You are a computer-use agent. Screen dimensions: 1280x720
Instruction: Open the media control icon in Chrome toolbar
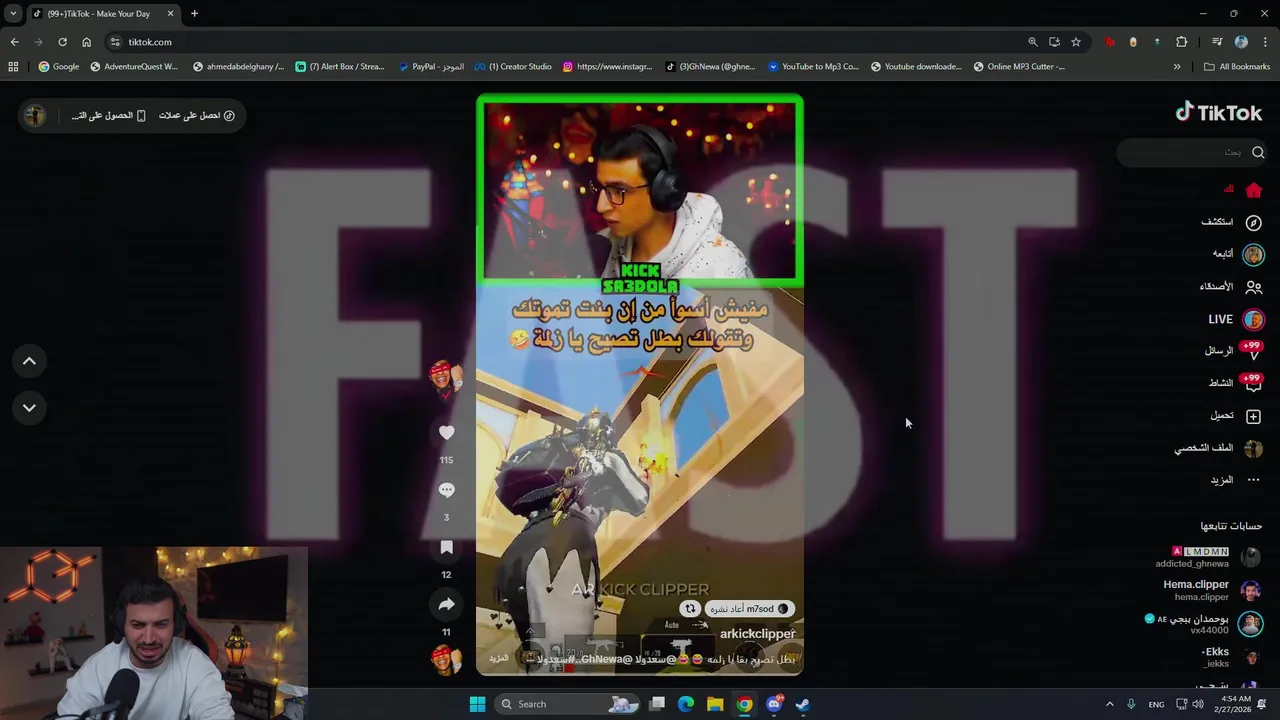[1217, 42]
